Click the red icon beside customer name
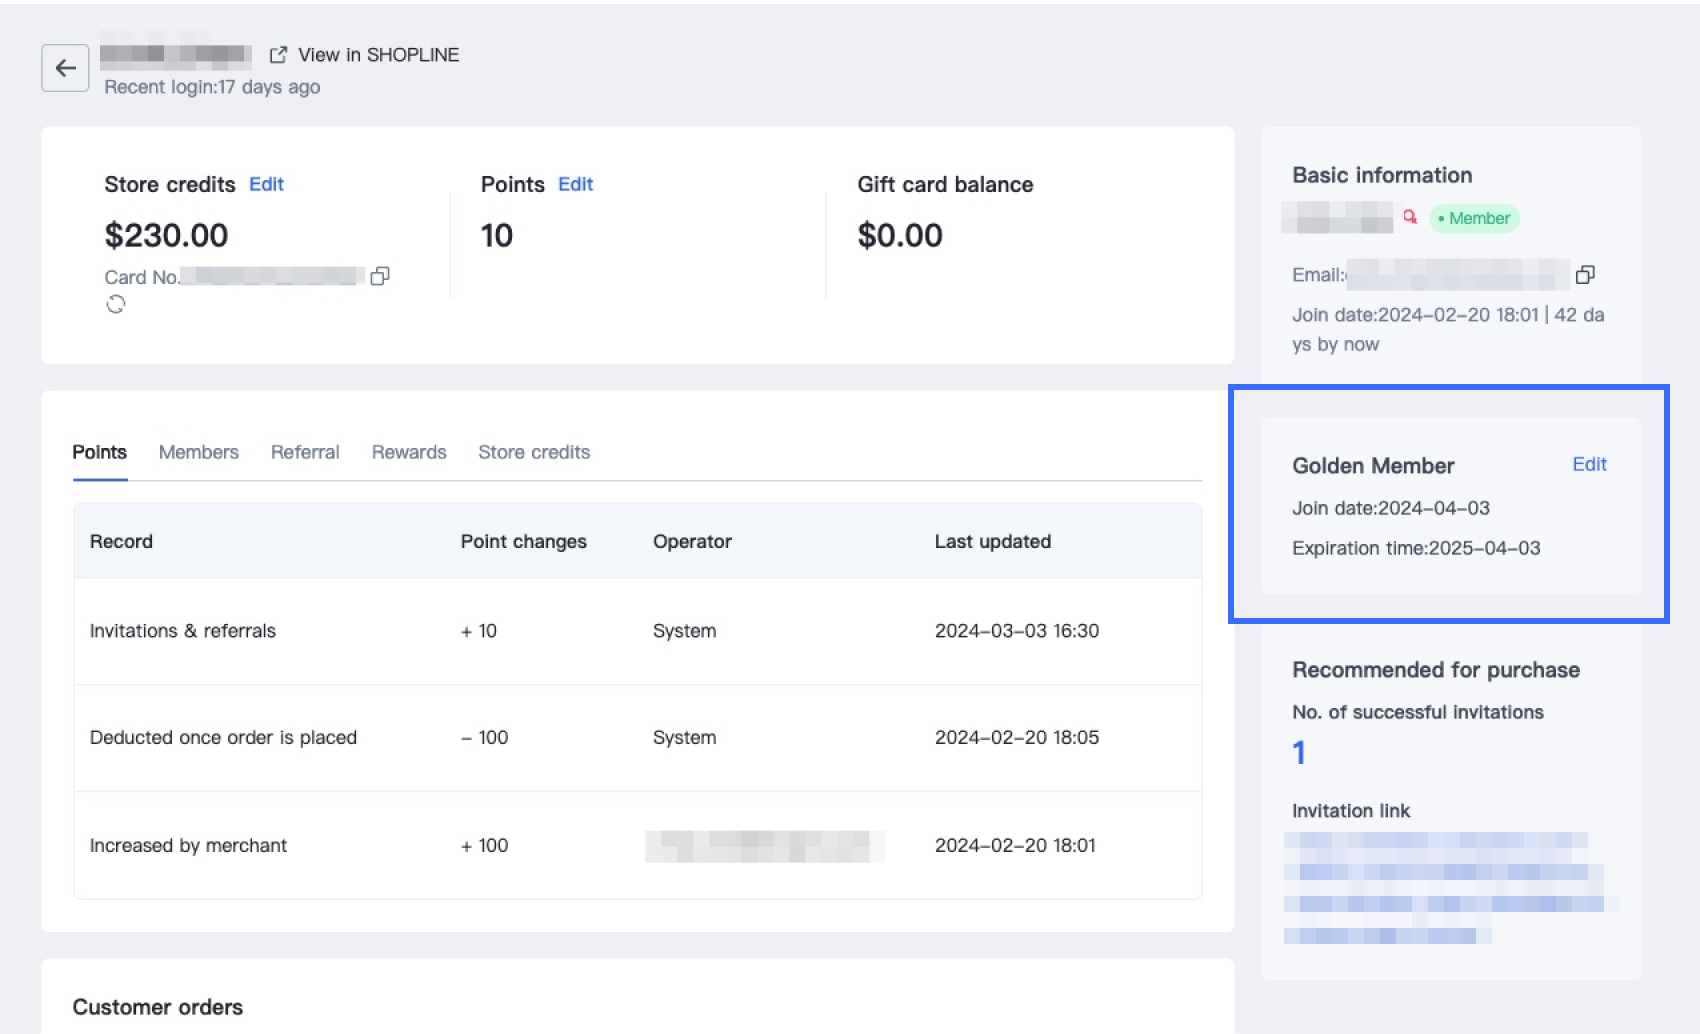Viewport: 1700px width, 1034px height. click(1410, 217)
